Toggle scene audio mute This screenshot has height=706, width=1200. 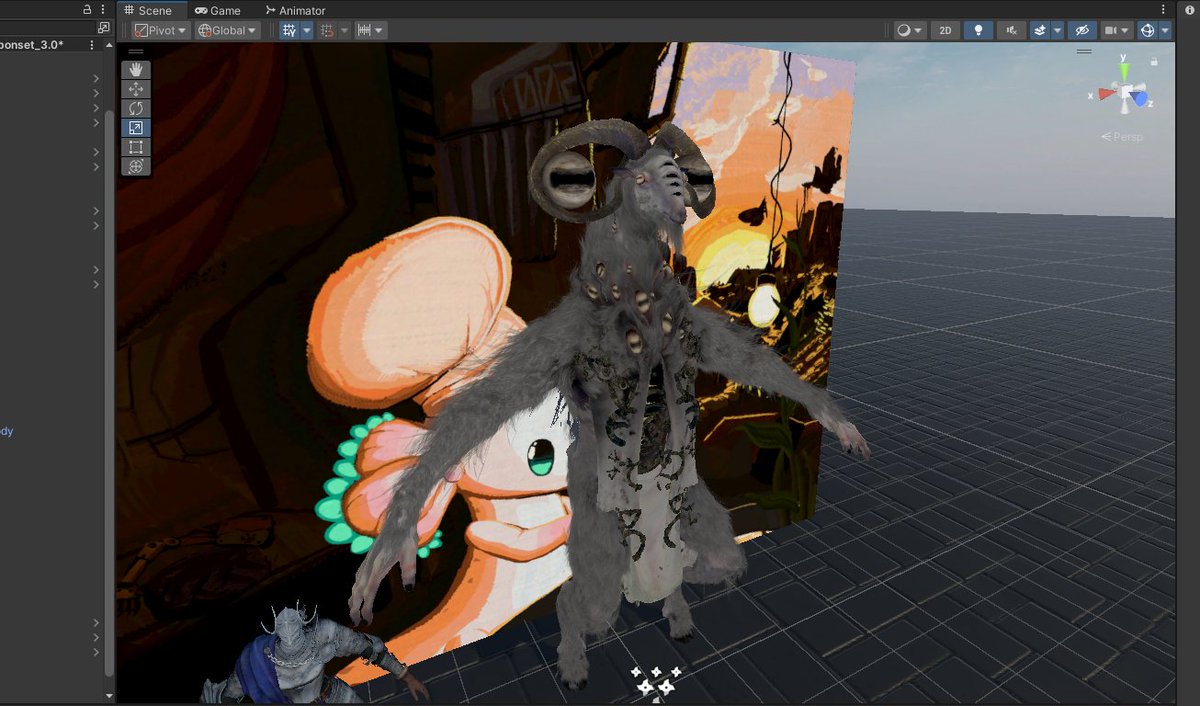click(1011, 30)
